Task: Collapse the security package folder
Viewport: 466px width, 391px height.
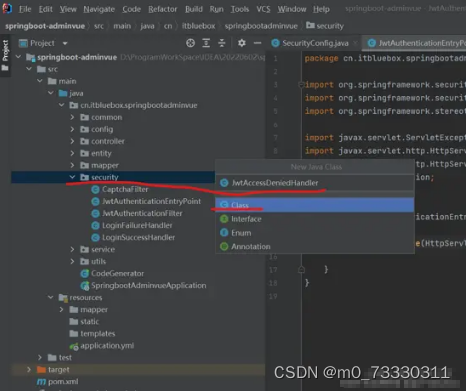Action: 72,177
